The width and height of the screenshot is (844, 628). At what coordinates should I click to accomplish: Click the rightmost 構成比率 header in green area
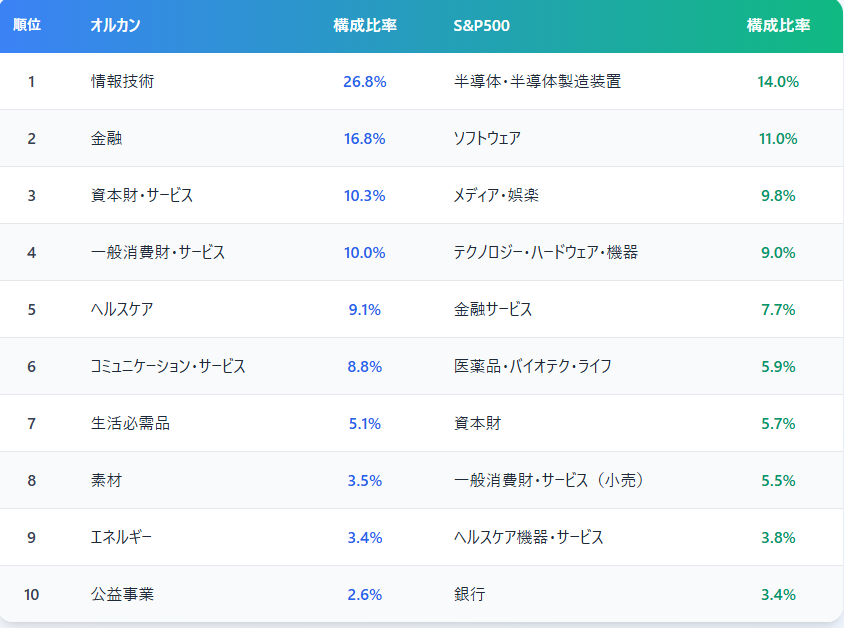778,25
